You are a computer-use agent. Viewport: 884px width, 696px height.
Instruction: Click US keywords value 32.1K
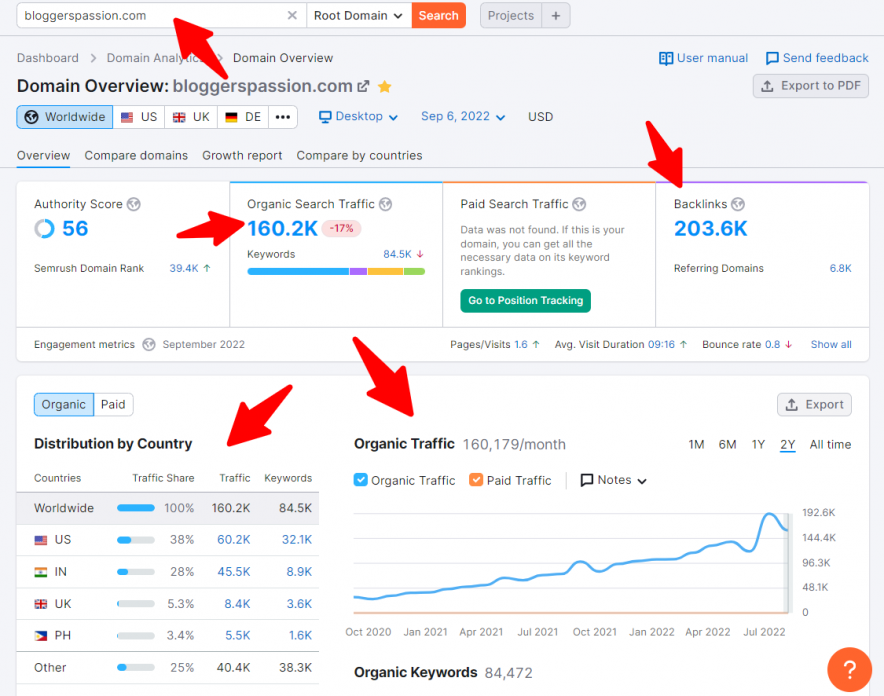coord(297,540)
